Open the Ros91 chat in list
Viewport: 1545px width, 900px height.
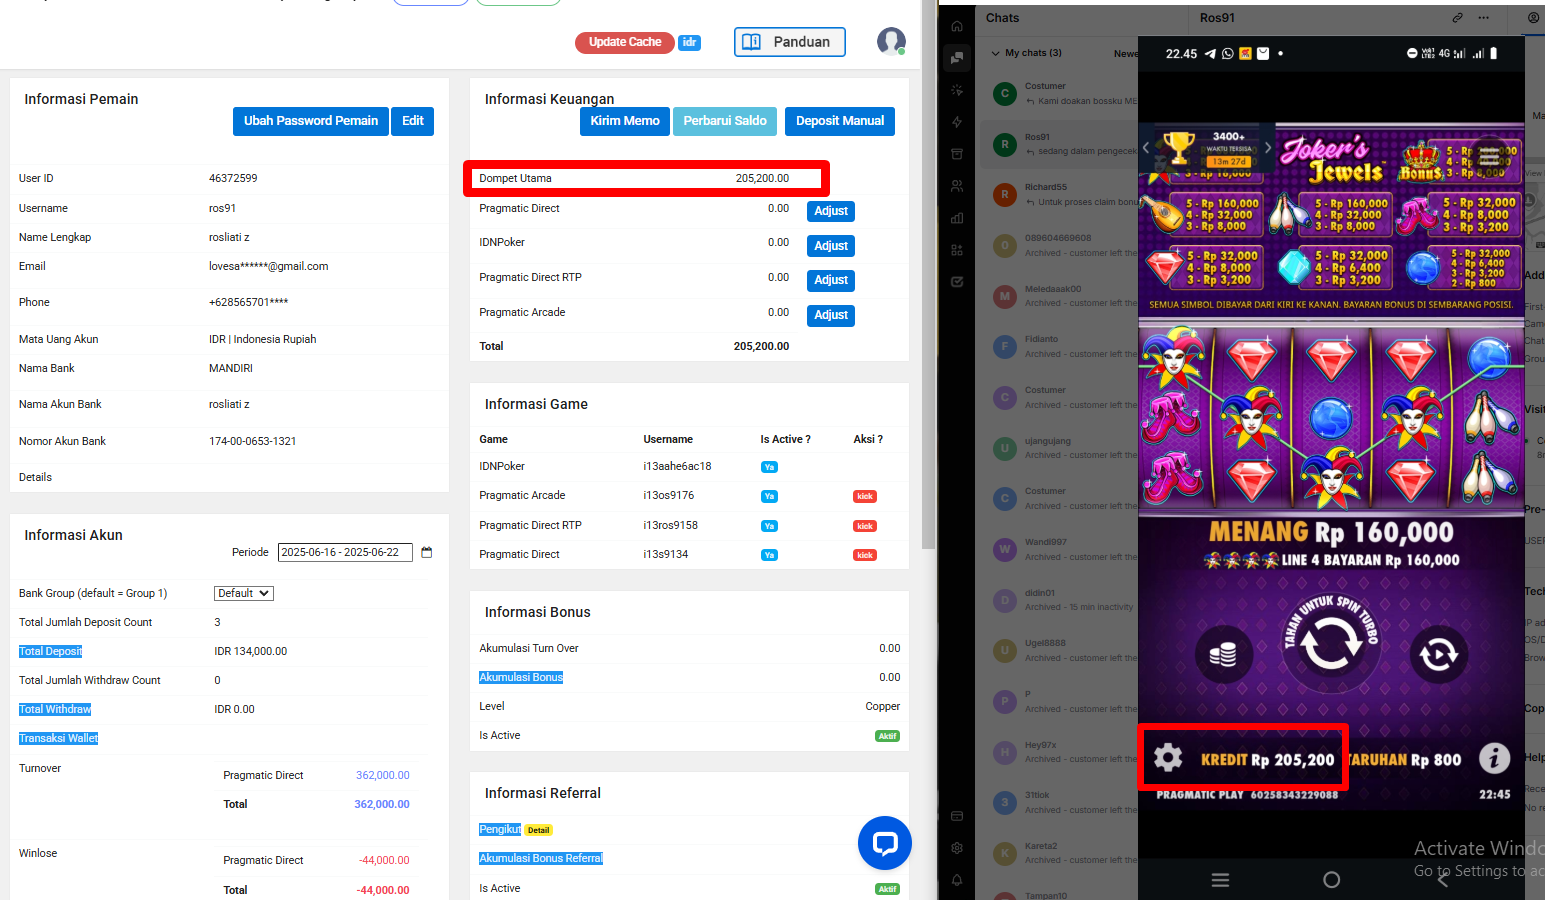click(1057, 144)
